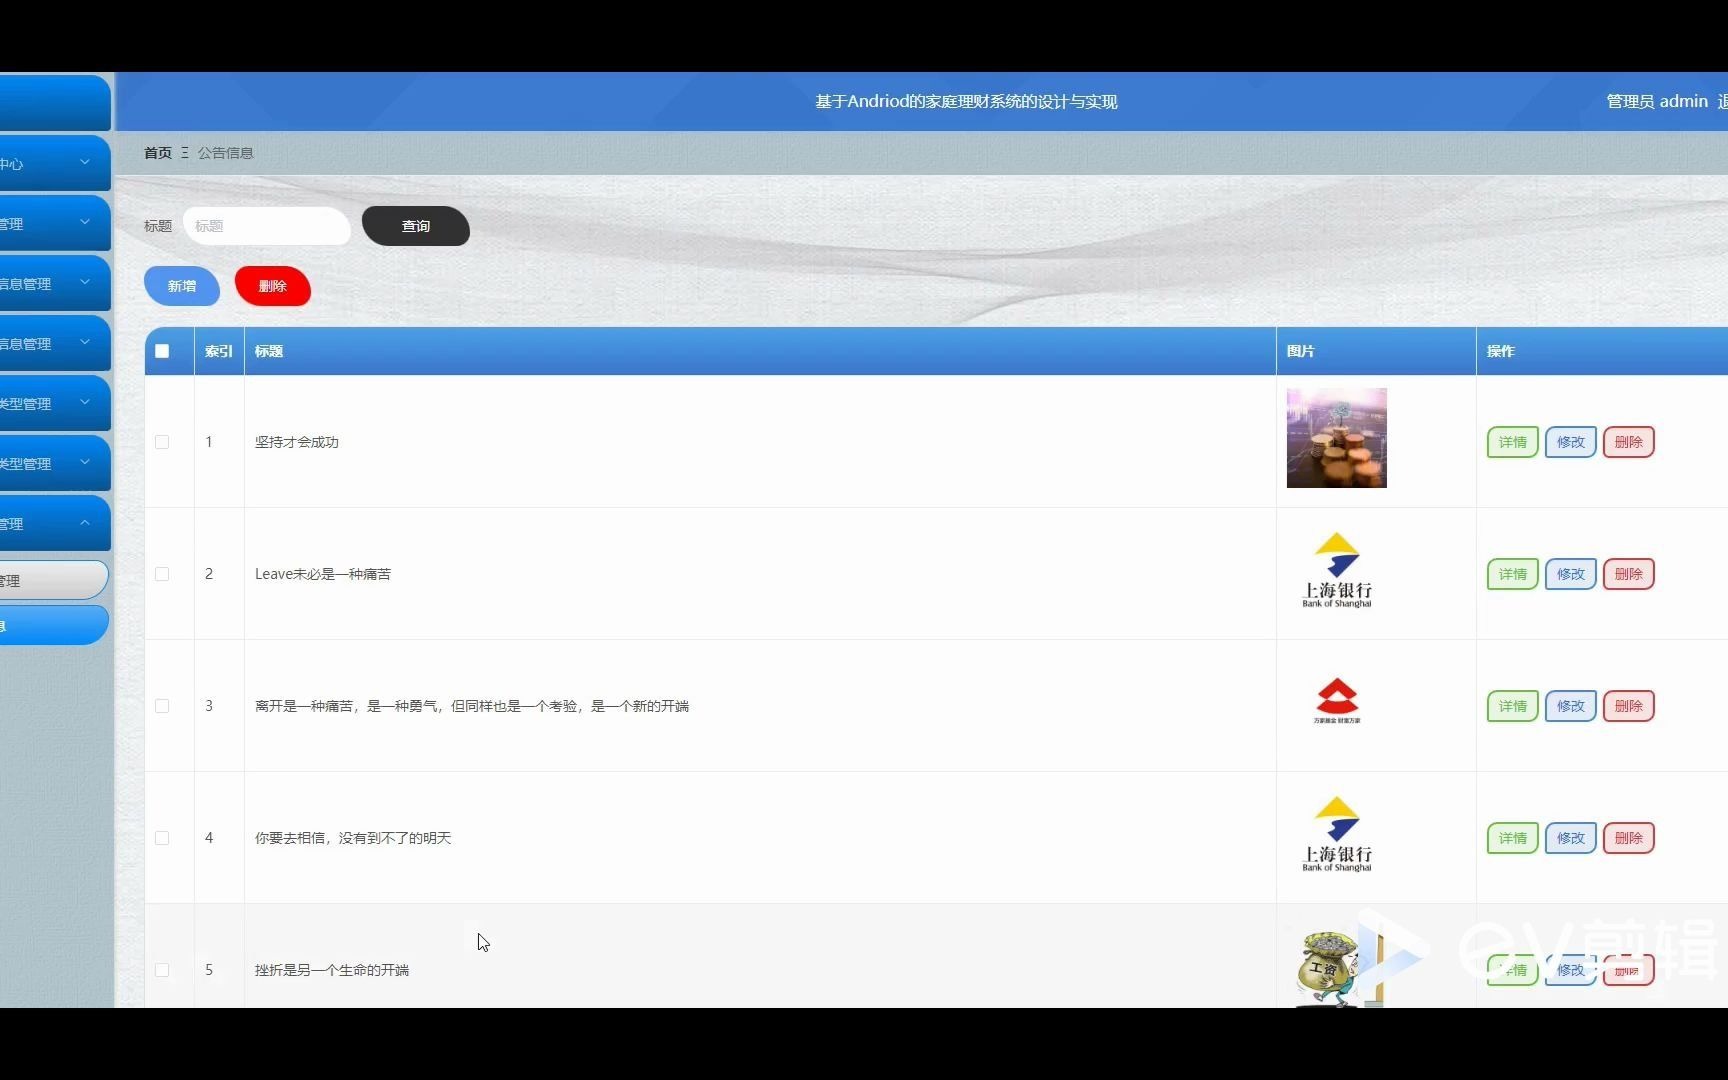Screen dimensions: 1728x1080
Task: Click the title text Leave未必是一种痛苦
Action: pos(323,574)
